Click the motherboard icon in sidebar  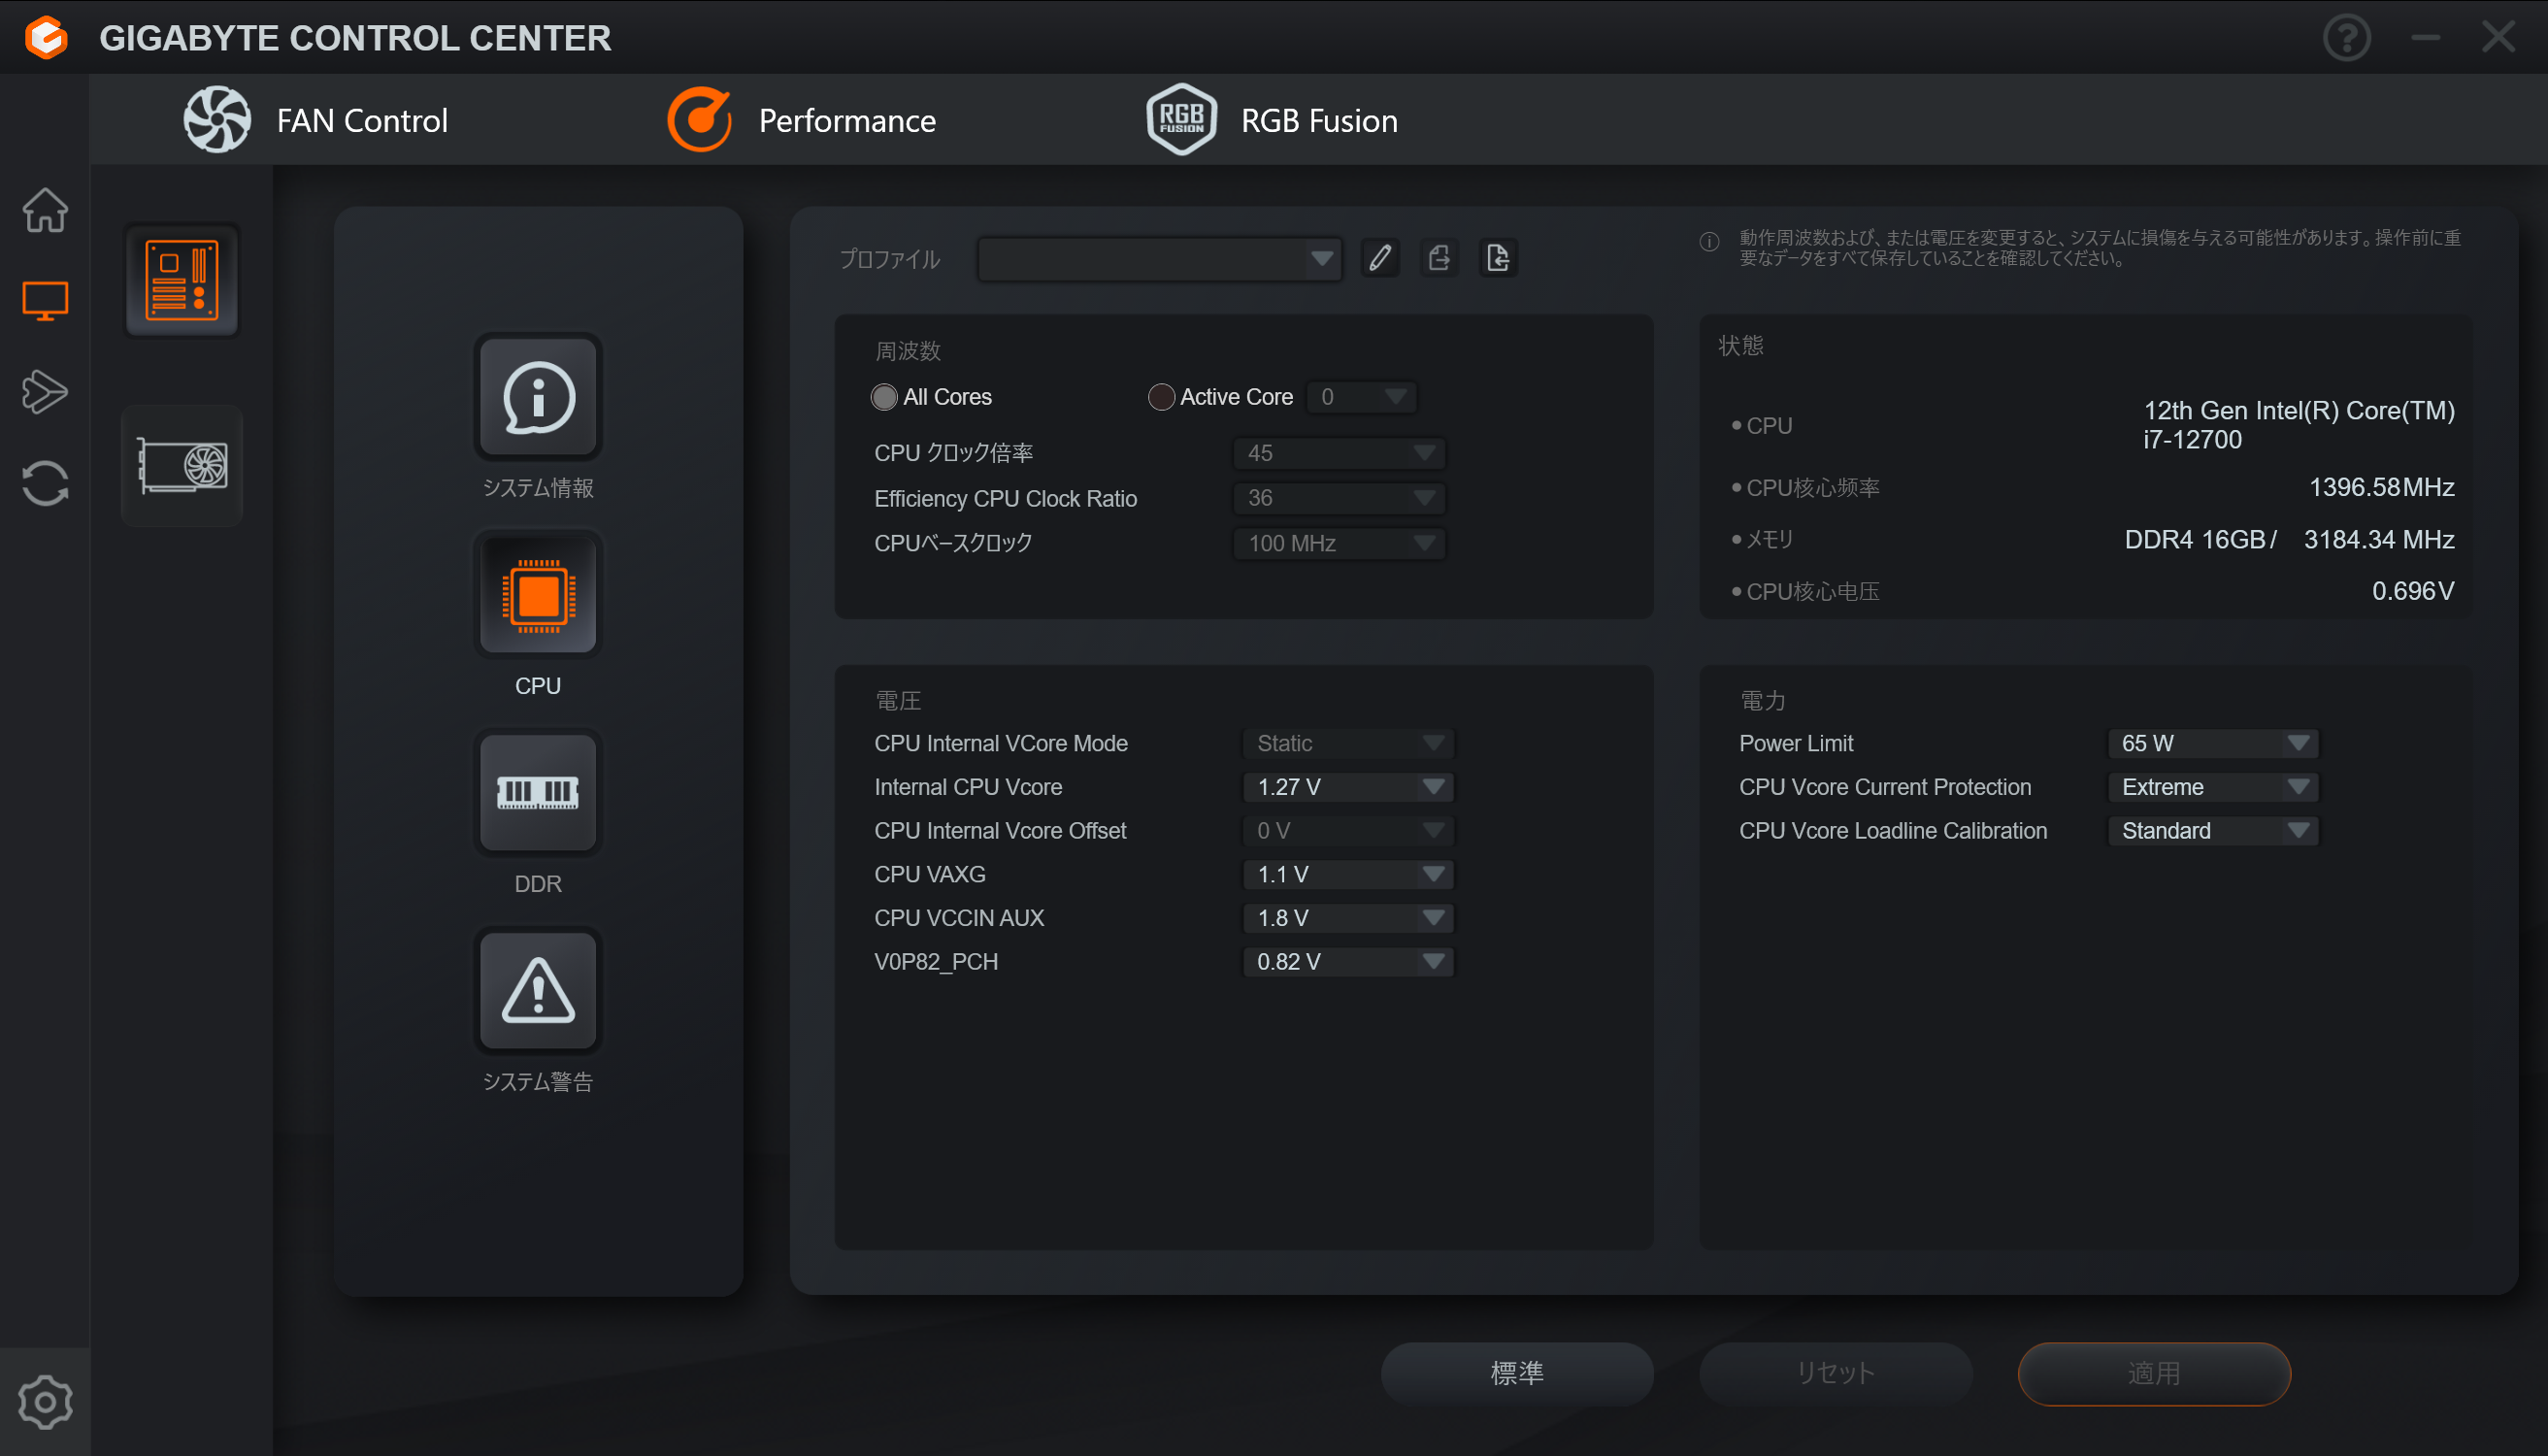click(182, 280)
